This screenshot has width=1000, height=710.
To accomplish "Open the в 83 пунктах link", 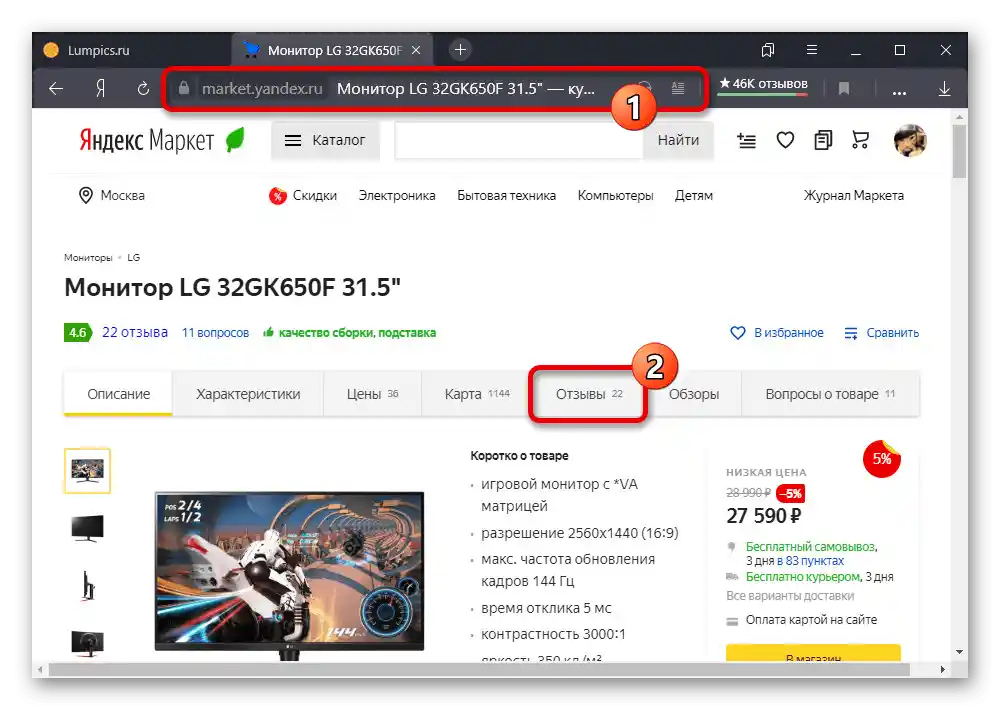I will (x=810, y=561).
